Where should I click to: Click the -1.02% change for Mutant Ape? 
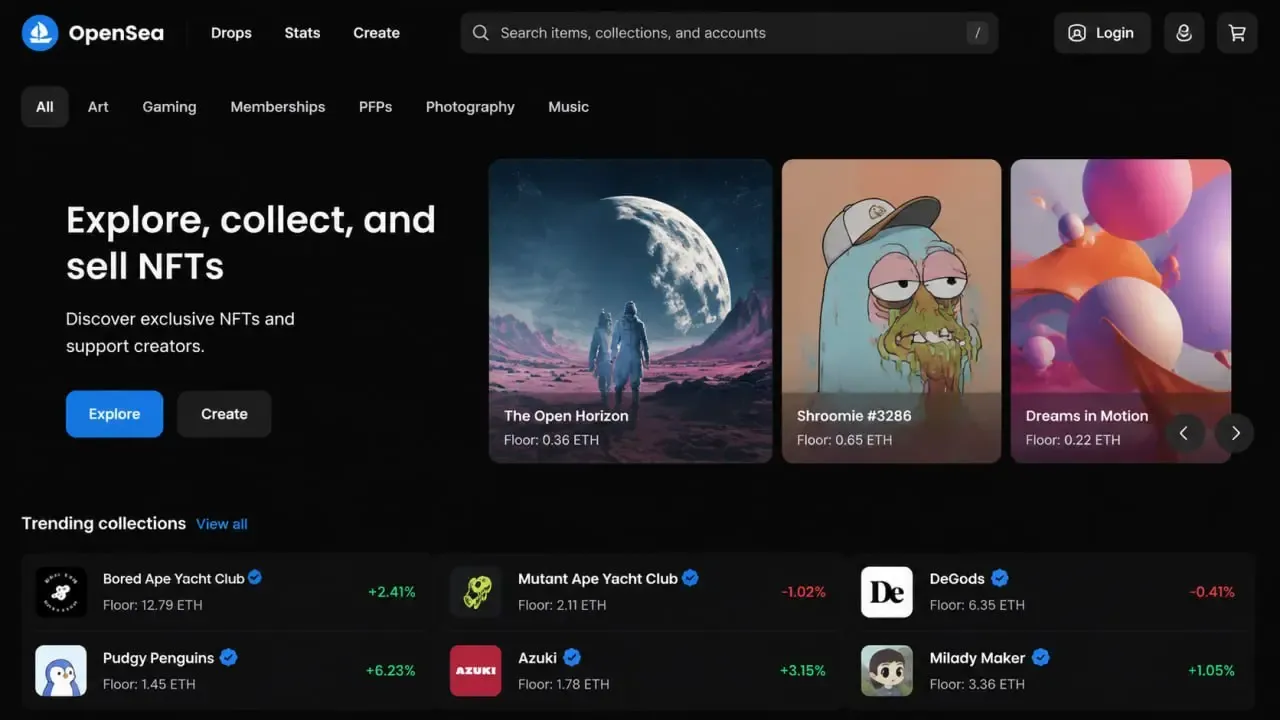(x=804, y=592)
